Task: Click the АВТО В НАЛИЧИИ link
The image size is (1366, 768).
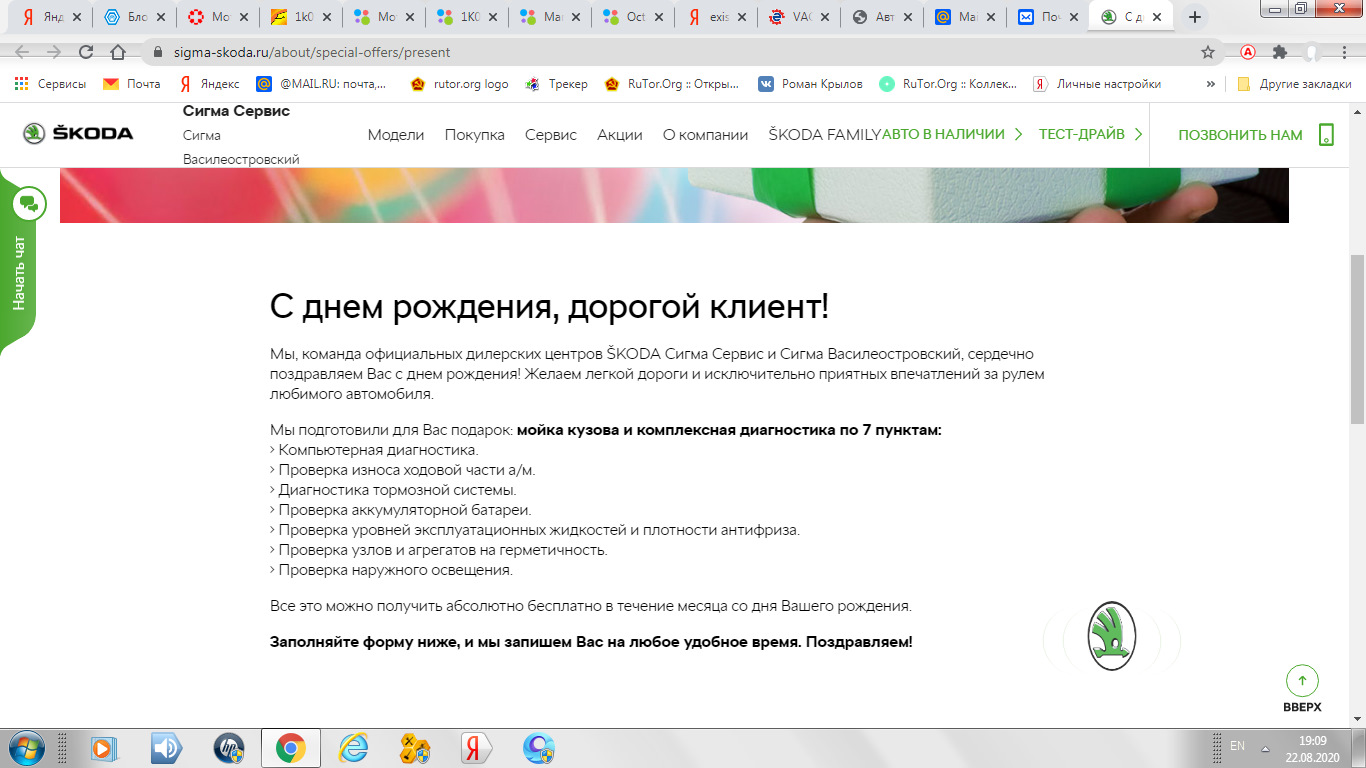Action: click(x=952, y=134)
